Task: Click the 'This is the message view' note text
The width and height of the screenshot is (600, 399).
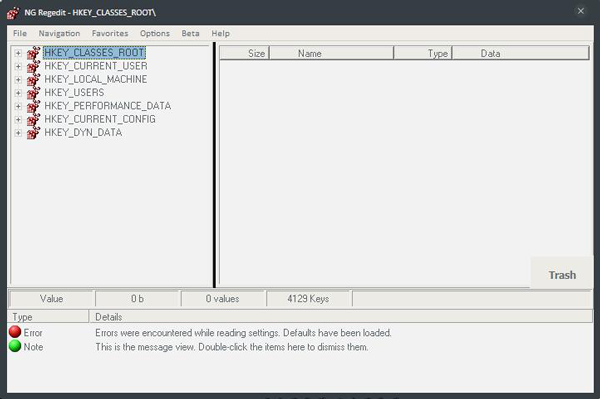Action: coord(232,347)
